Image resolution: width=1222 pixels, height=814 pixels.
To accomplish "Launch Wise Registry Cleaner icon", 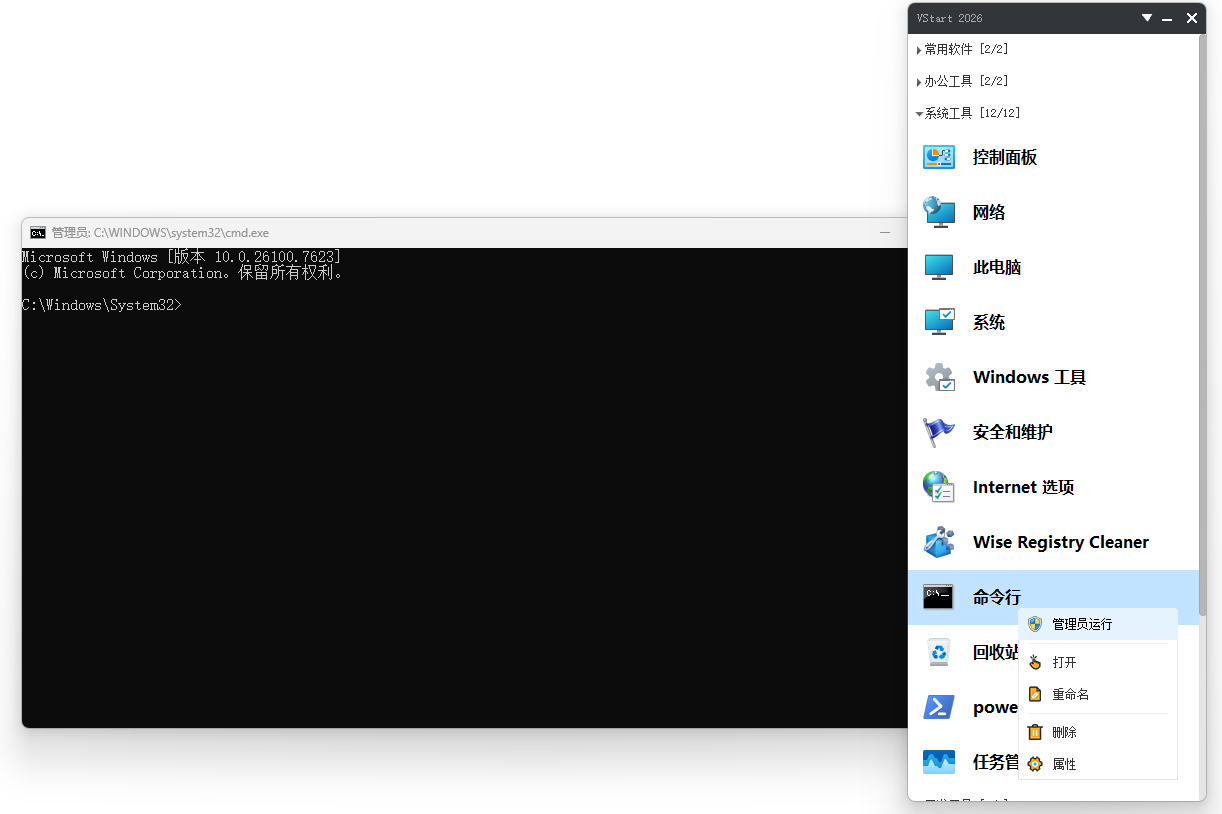I will click(939, 542).
